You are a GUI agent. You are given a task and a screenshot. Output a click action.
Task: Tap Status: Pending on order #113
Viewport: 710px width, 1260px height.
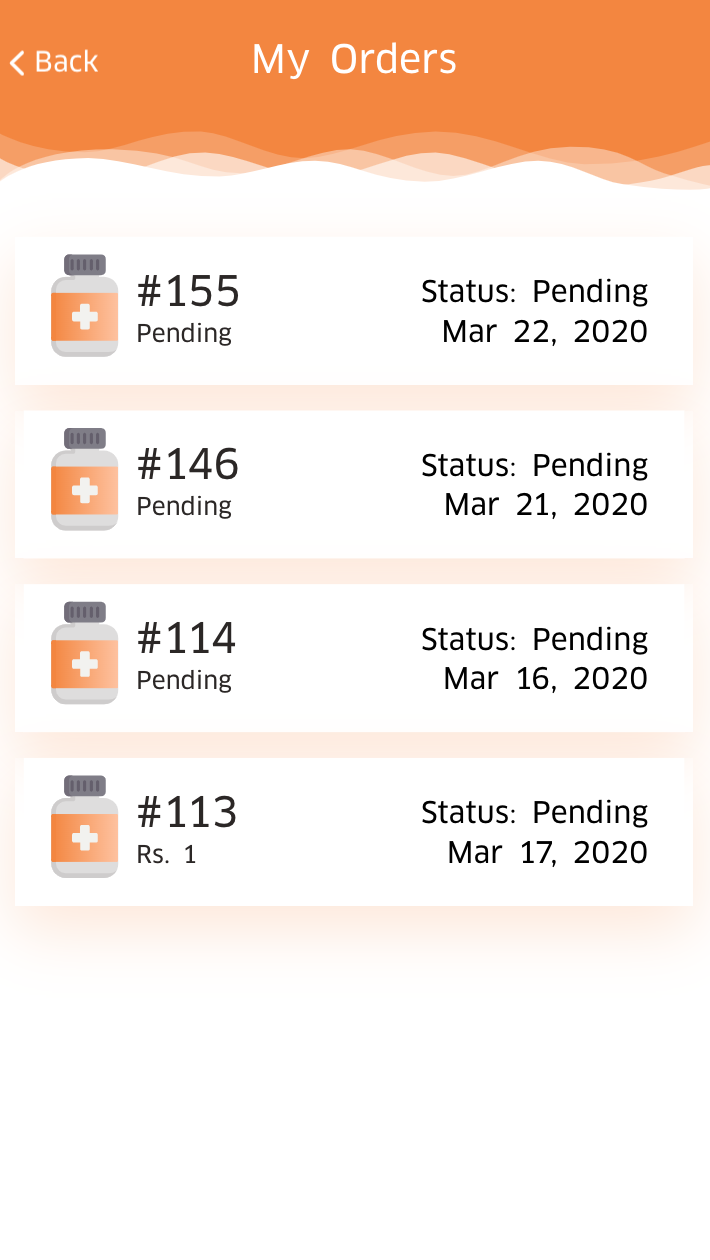(x=534, y=812)
